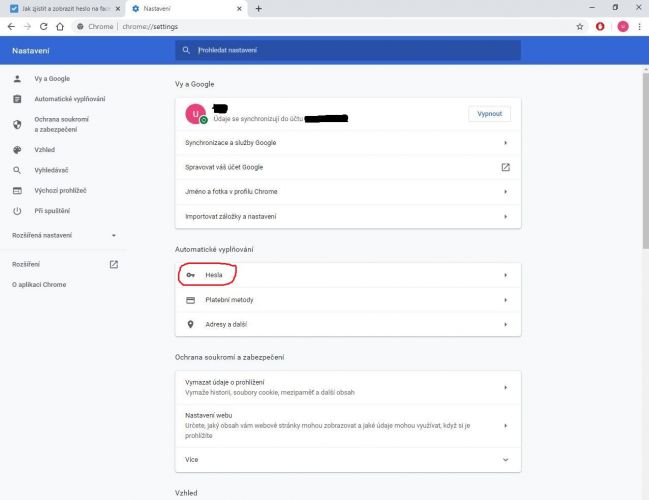Click the Vy a Google person icon
This screenshot has width=649, height=500.
click(x=17, y=79)
